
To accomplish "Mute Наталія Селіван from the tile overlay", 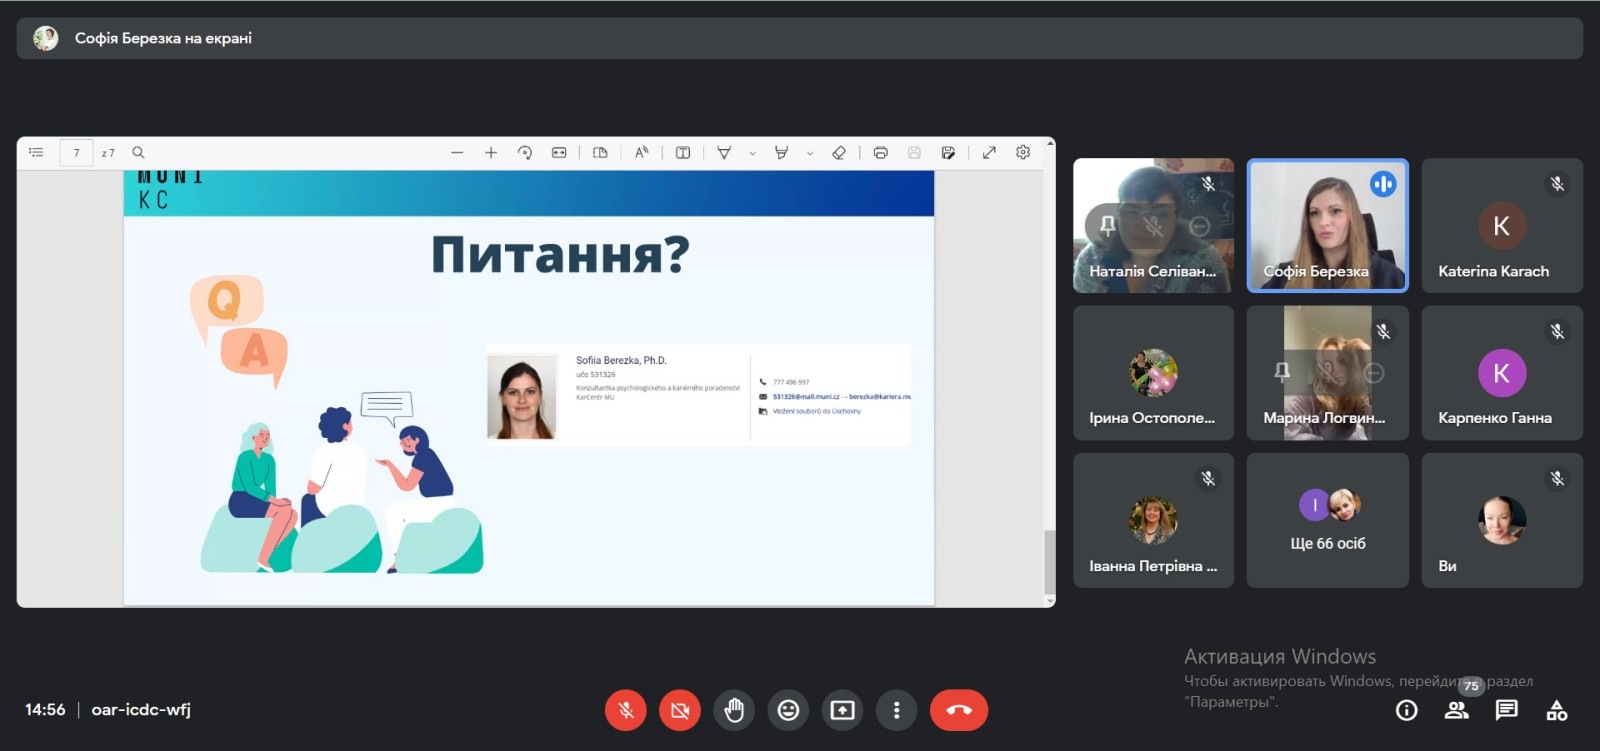I will pos(1154,226).
